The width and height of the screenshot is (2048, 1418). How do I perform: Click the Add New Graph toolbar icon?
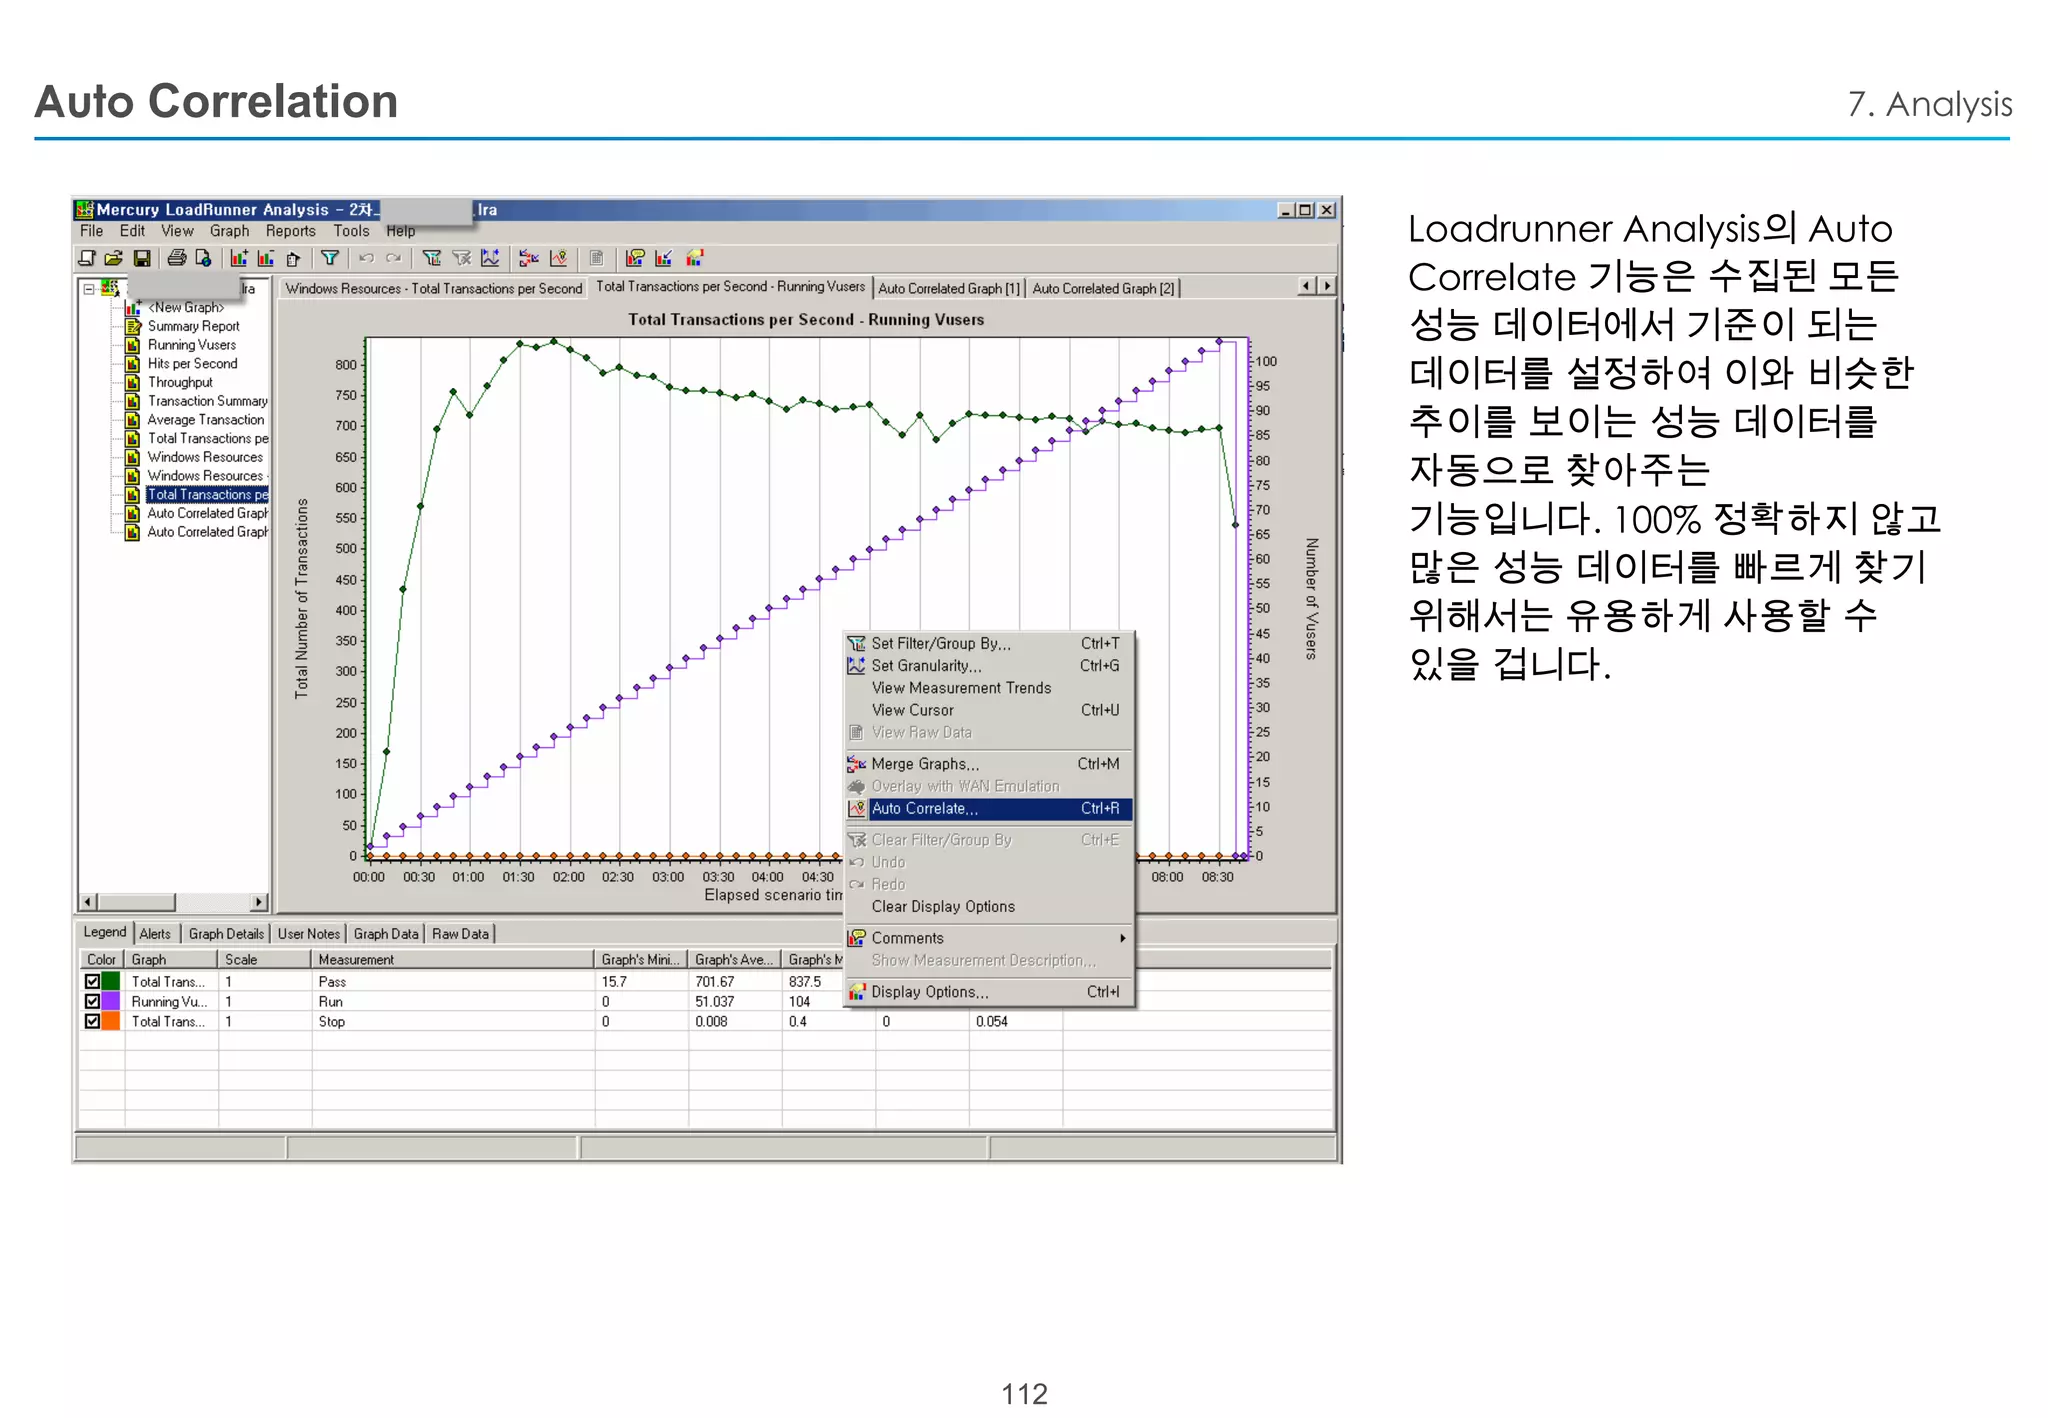click(x=239, y=258)
